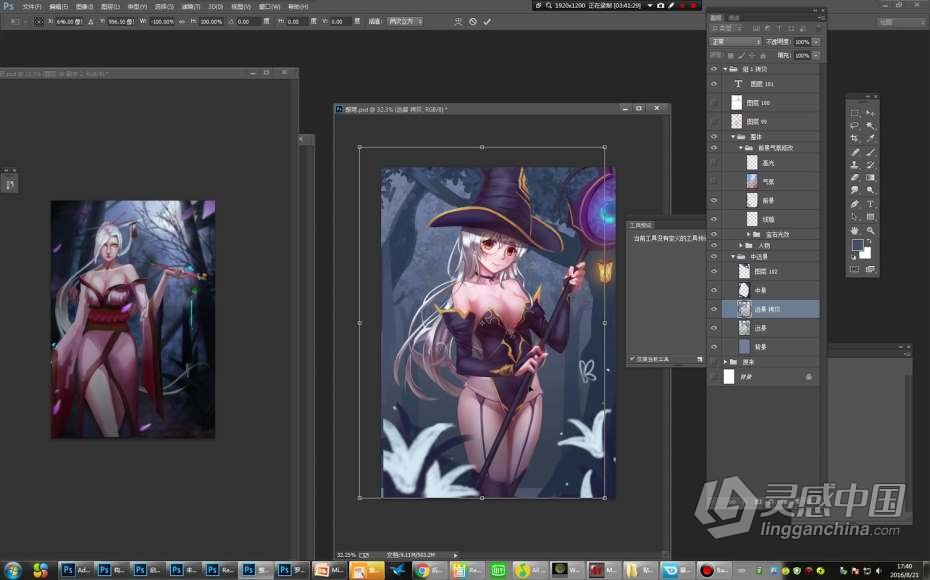Select the Eraser tool
930x580 pixels.
click(854, 177)
